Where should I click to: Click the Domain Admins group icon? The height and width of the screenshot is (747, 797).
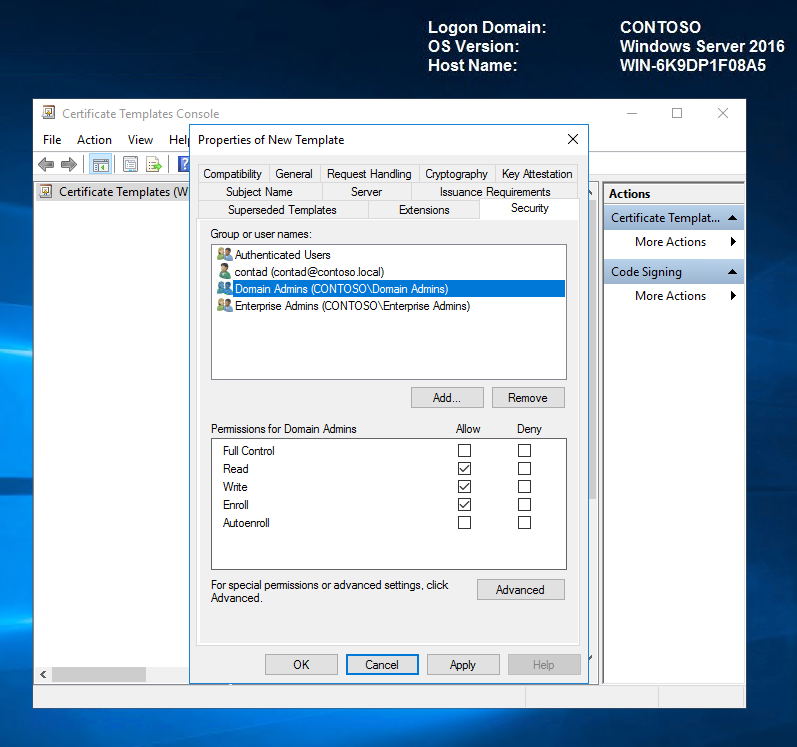224,288
